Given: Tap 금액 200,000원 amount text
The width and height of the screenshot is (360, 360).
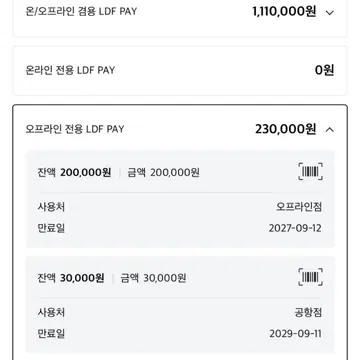Looking at the screenshot, I should pyautogui.click(x=163, y=173).
